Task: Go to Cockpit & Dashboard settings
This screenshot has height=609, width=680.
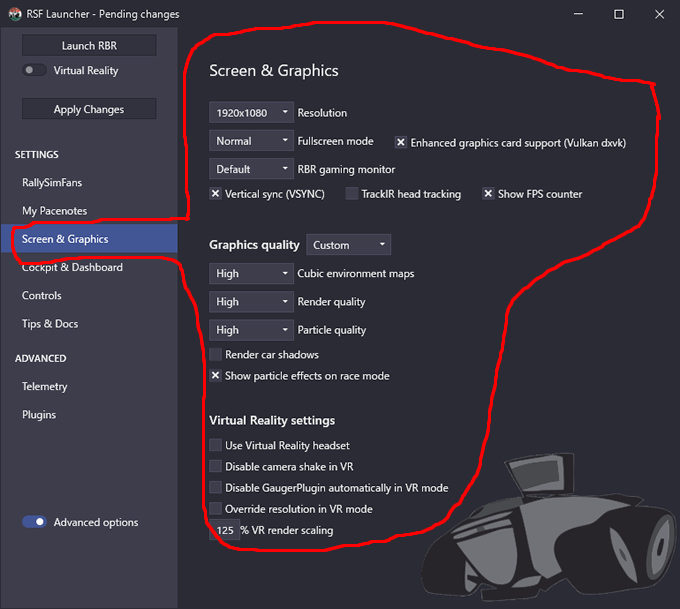Action: [72, 267]
